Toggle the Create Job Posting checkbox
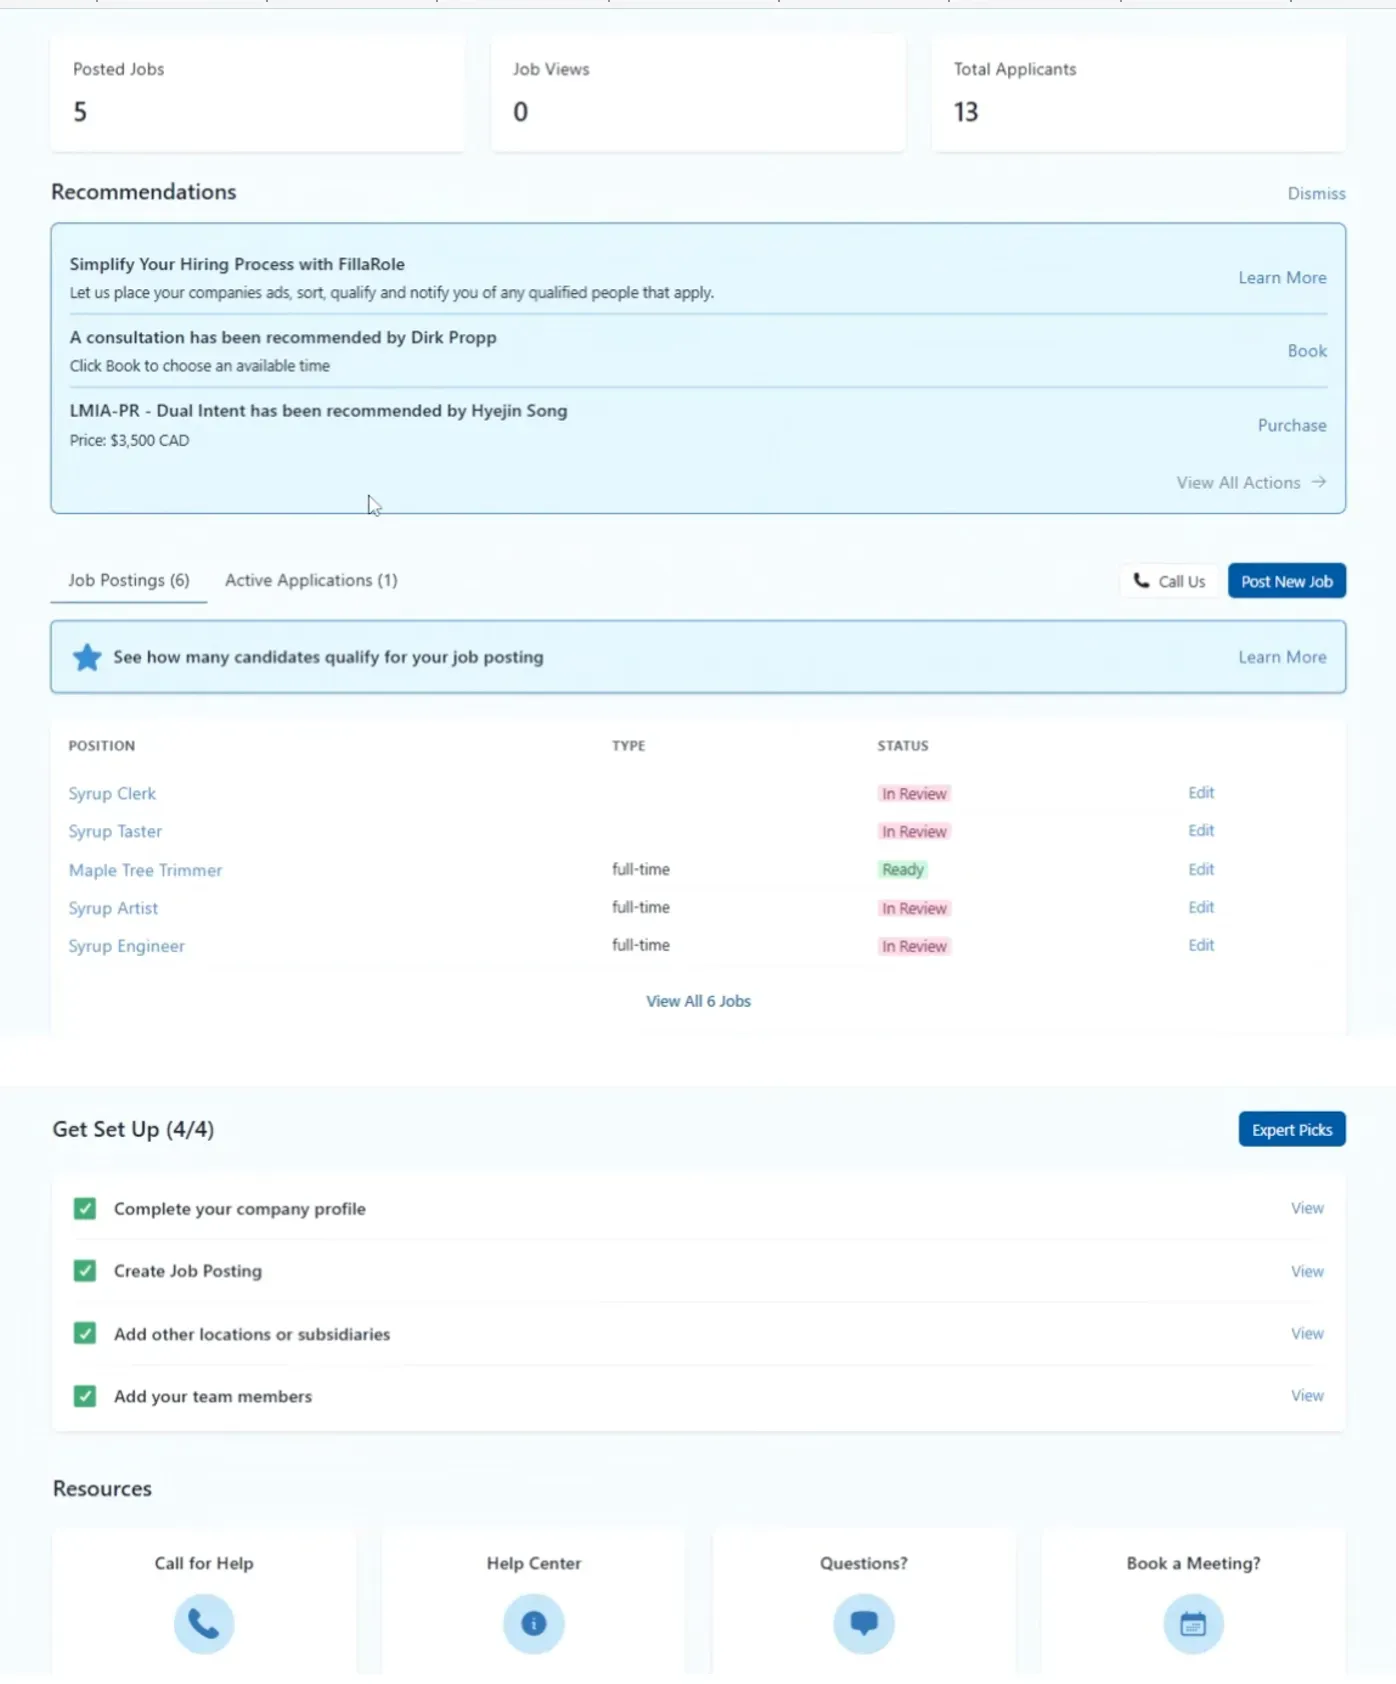This screenshot has width=1396, height=1684. point(85,1271)
